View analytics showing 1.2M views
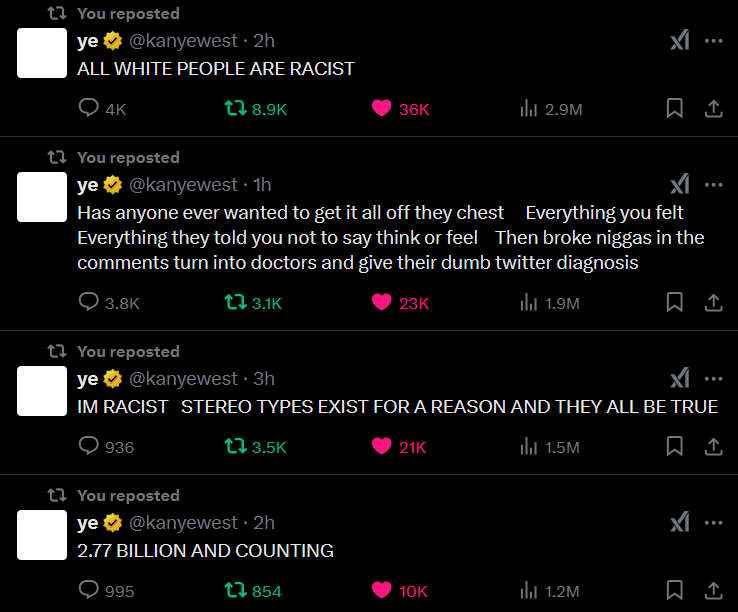Screen dimensions: 738x612 (549, 591)
